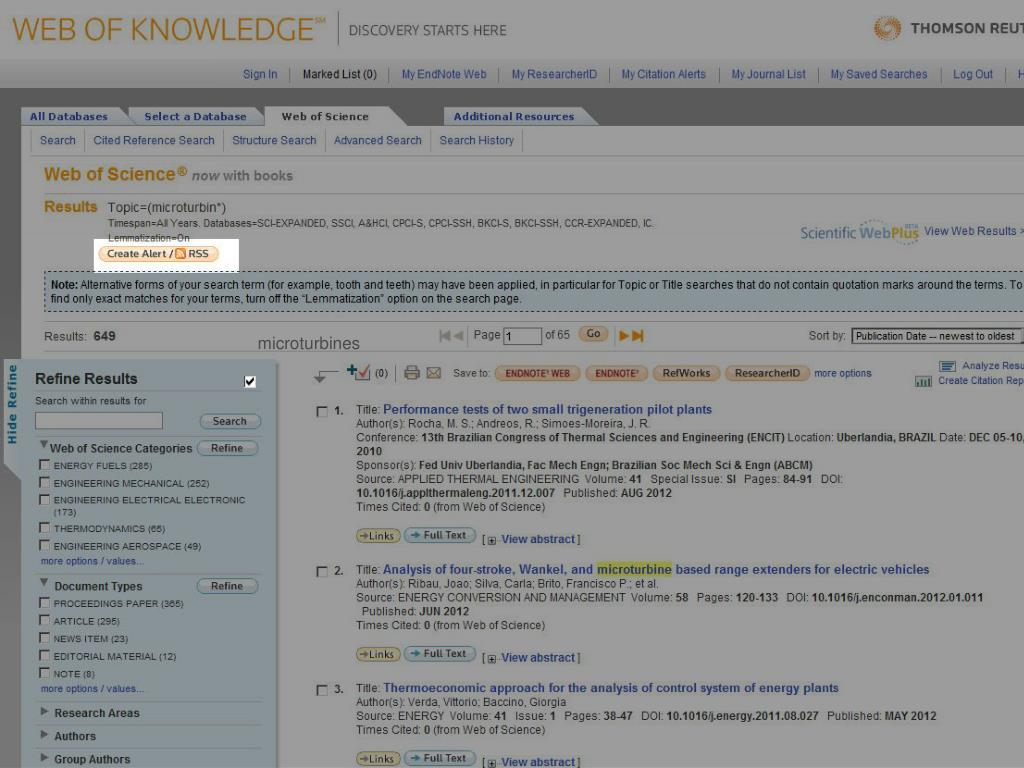Click the plus icon beside result 1 View abstract
Viewport: 1024px width, 768px height.
(492, 540)
